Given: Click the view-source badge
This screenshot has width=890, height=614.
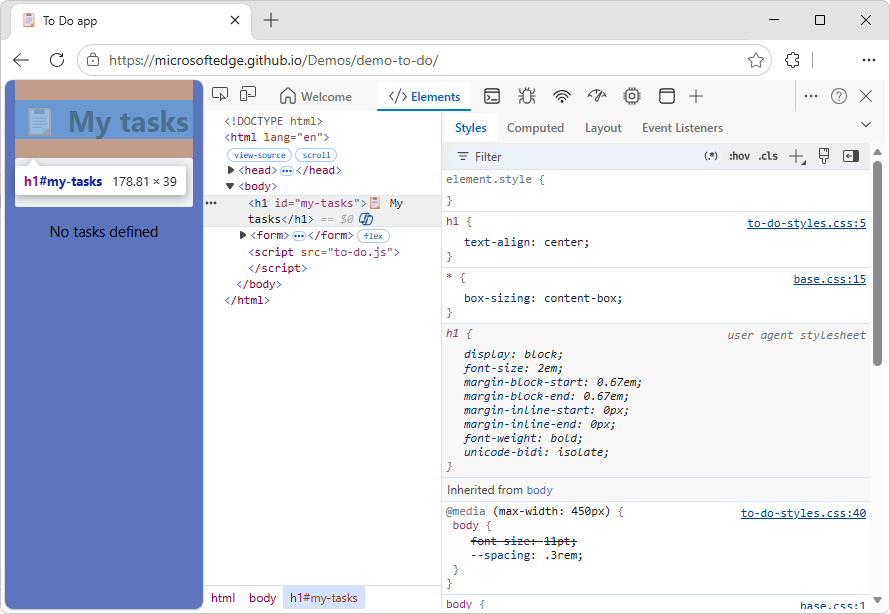Looking at the screenshot, I should click(x=259, y=155).
